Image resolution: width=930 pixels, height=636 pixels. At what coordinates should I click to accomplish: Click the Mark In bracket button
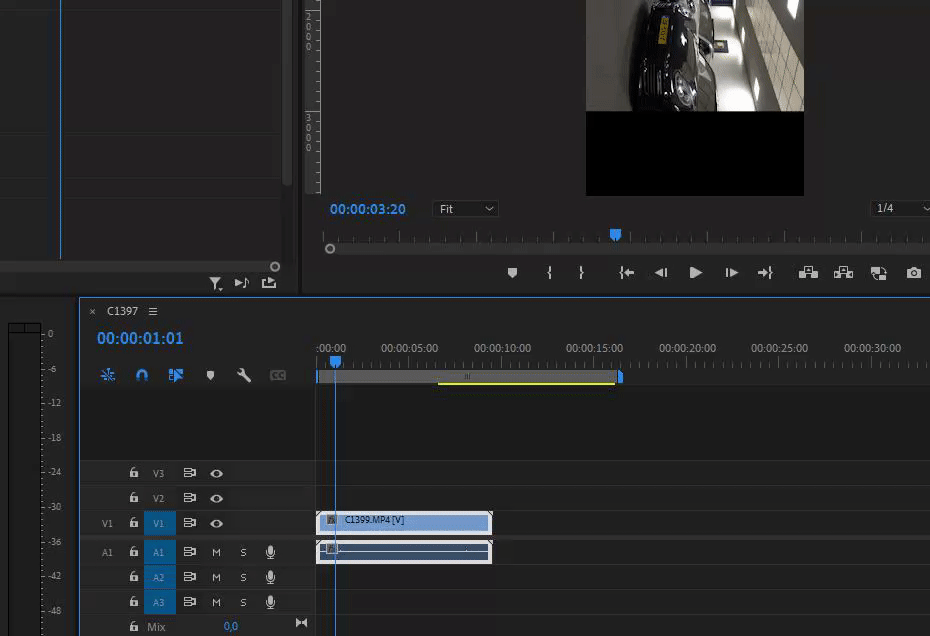tap(549, 273)
